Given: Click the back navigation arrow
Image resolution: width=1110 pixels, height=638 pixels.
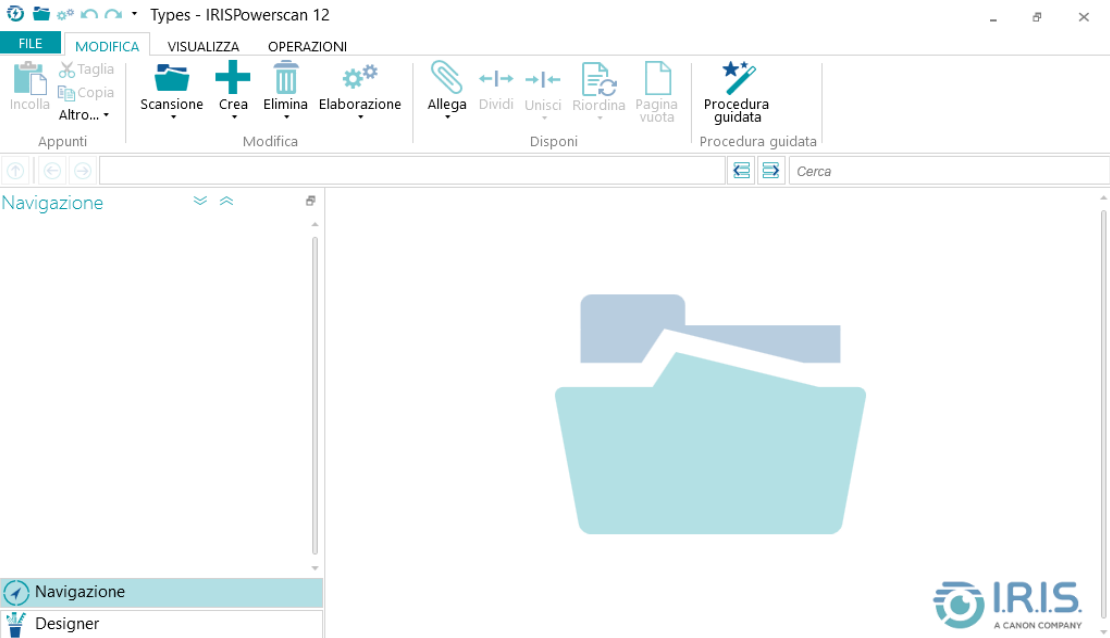Looking at the screenshot, I should (x=52, y=171).
